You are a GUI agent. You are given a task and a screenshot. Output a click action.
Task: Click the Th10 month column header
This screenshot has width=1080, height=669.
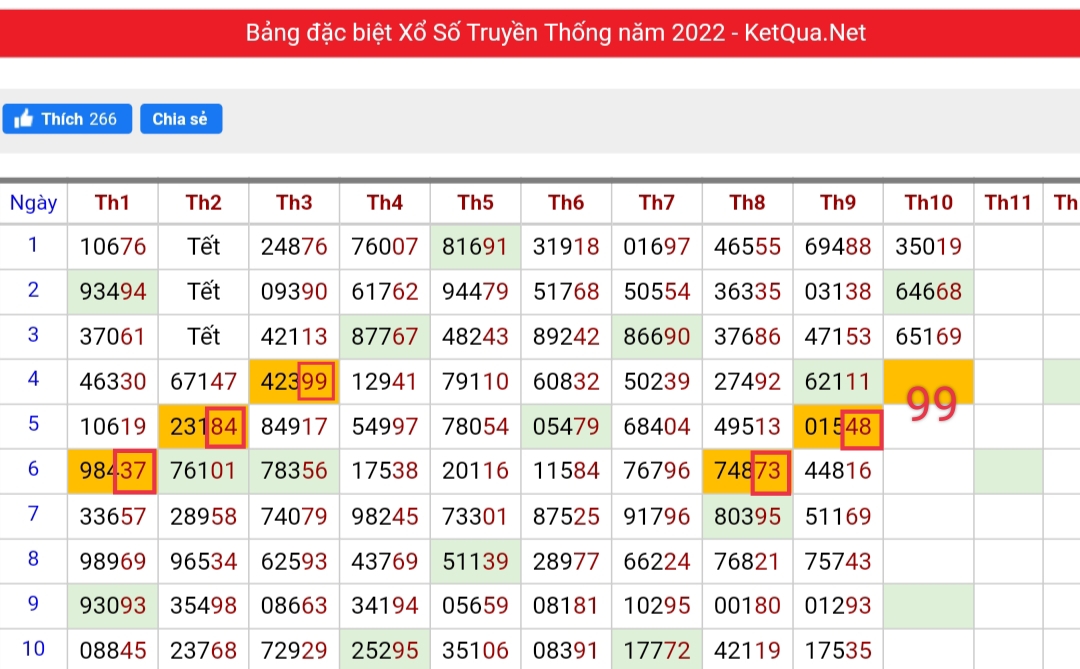(x=928, y=203)
